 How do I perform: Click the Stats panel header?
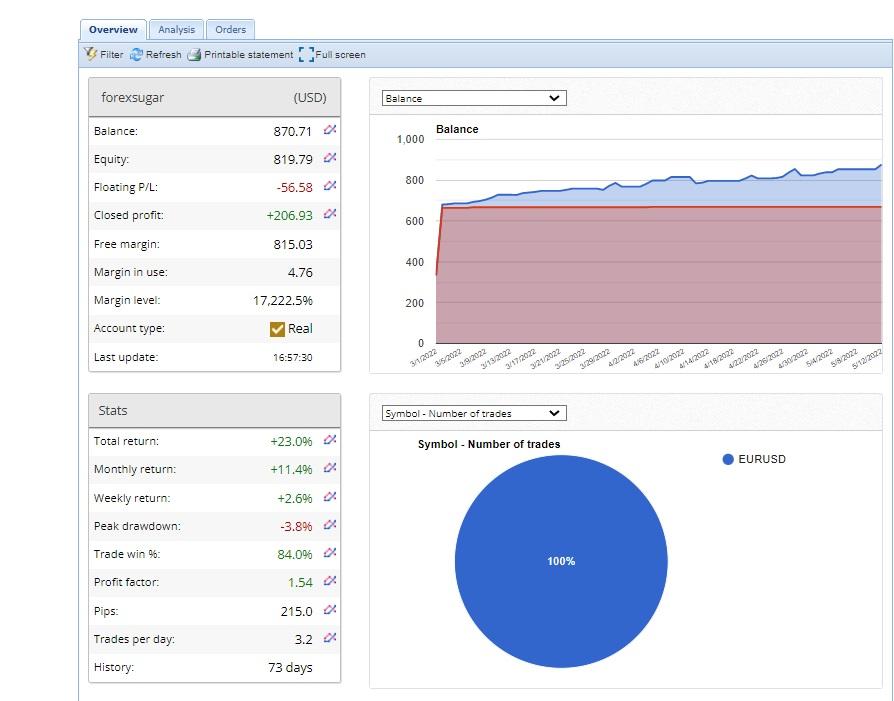coord(214,410)
